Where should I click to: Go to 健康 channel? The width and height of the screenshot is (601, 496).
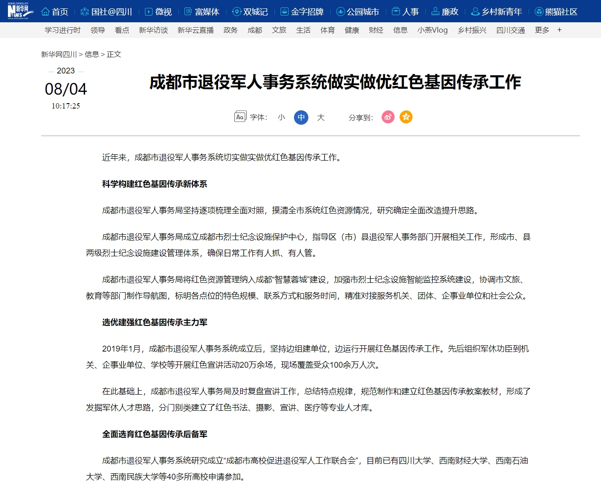[351, 30]
